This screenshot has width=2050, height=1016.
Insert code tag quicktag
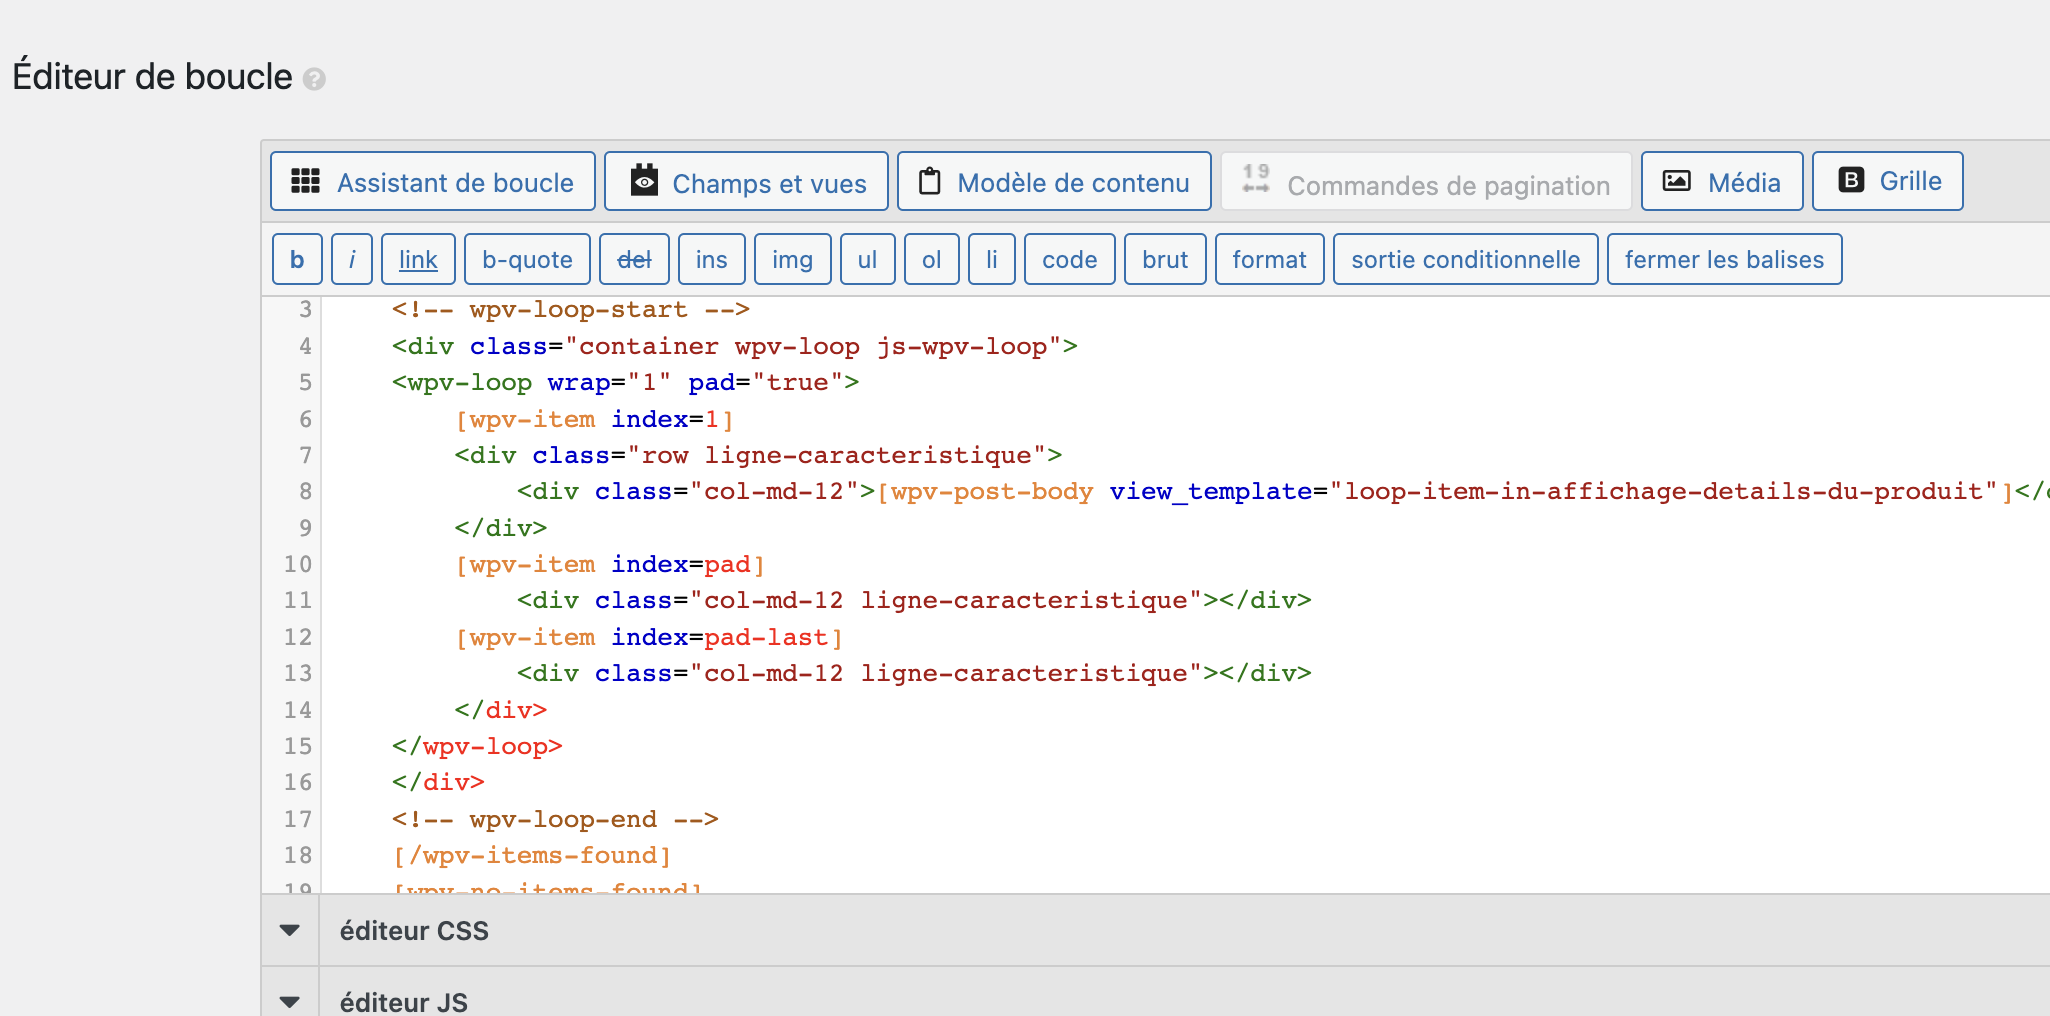point(1069,259)
